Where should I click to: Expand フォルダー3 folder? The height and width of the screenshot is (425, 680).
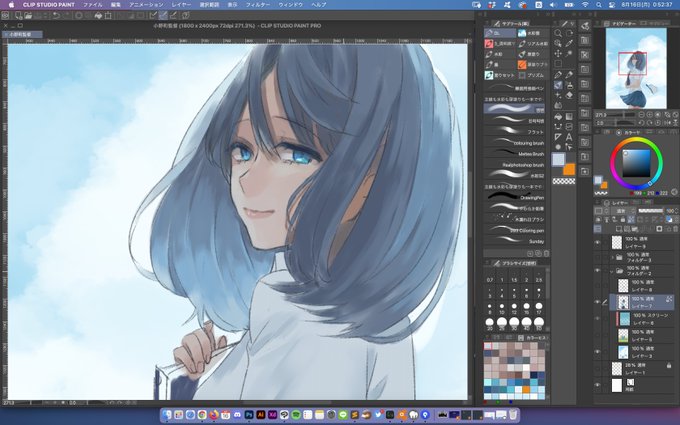coord(612,257)
